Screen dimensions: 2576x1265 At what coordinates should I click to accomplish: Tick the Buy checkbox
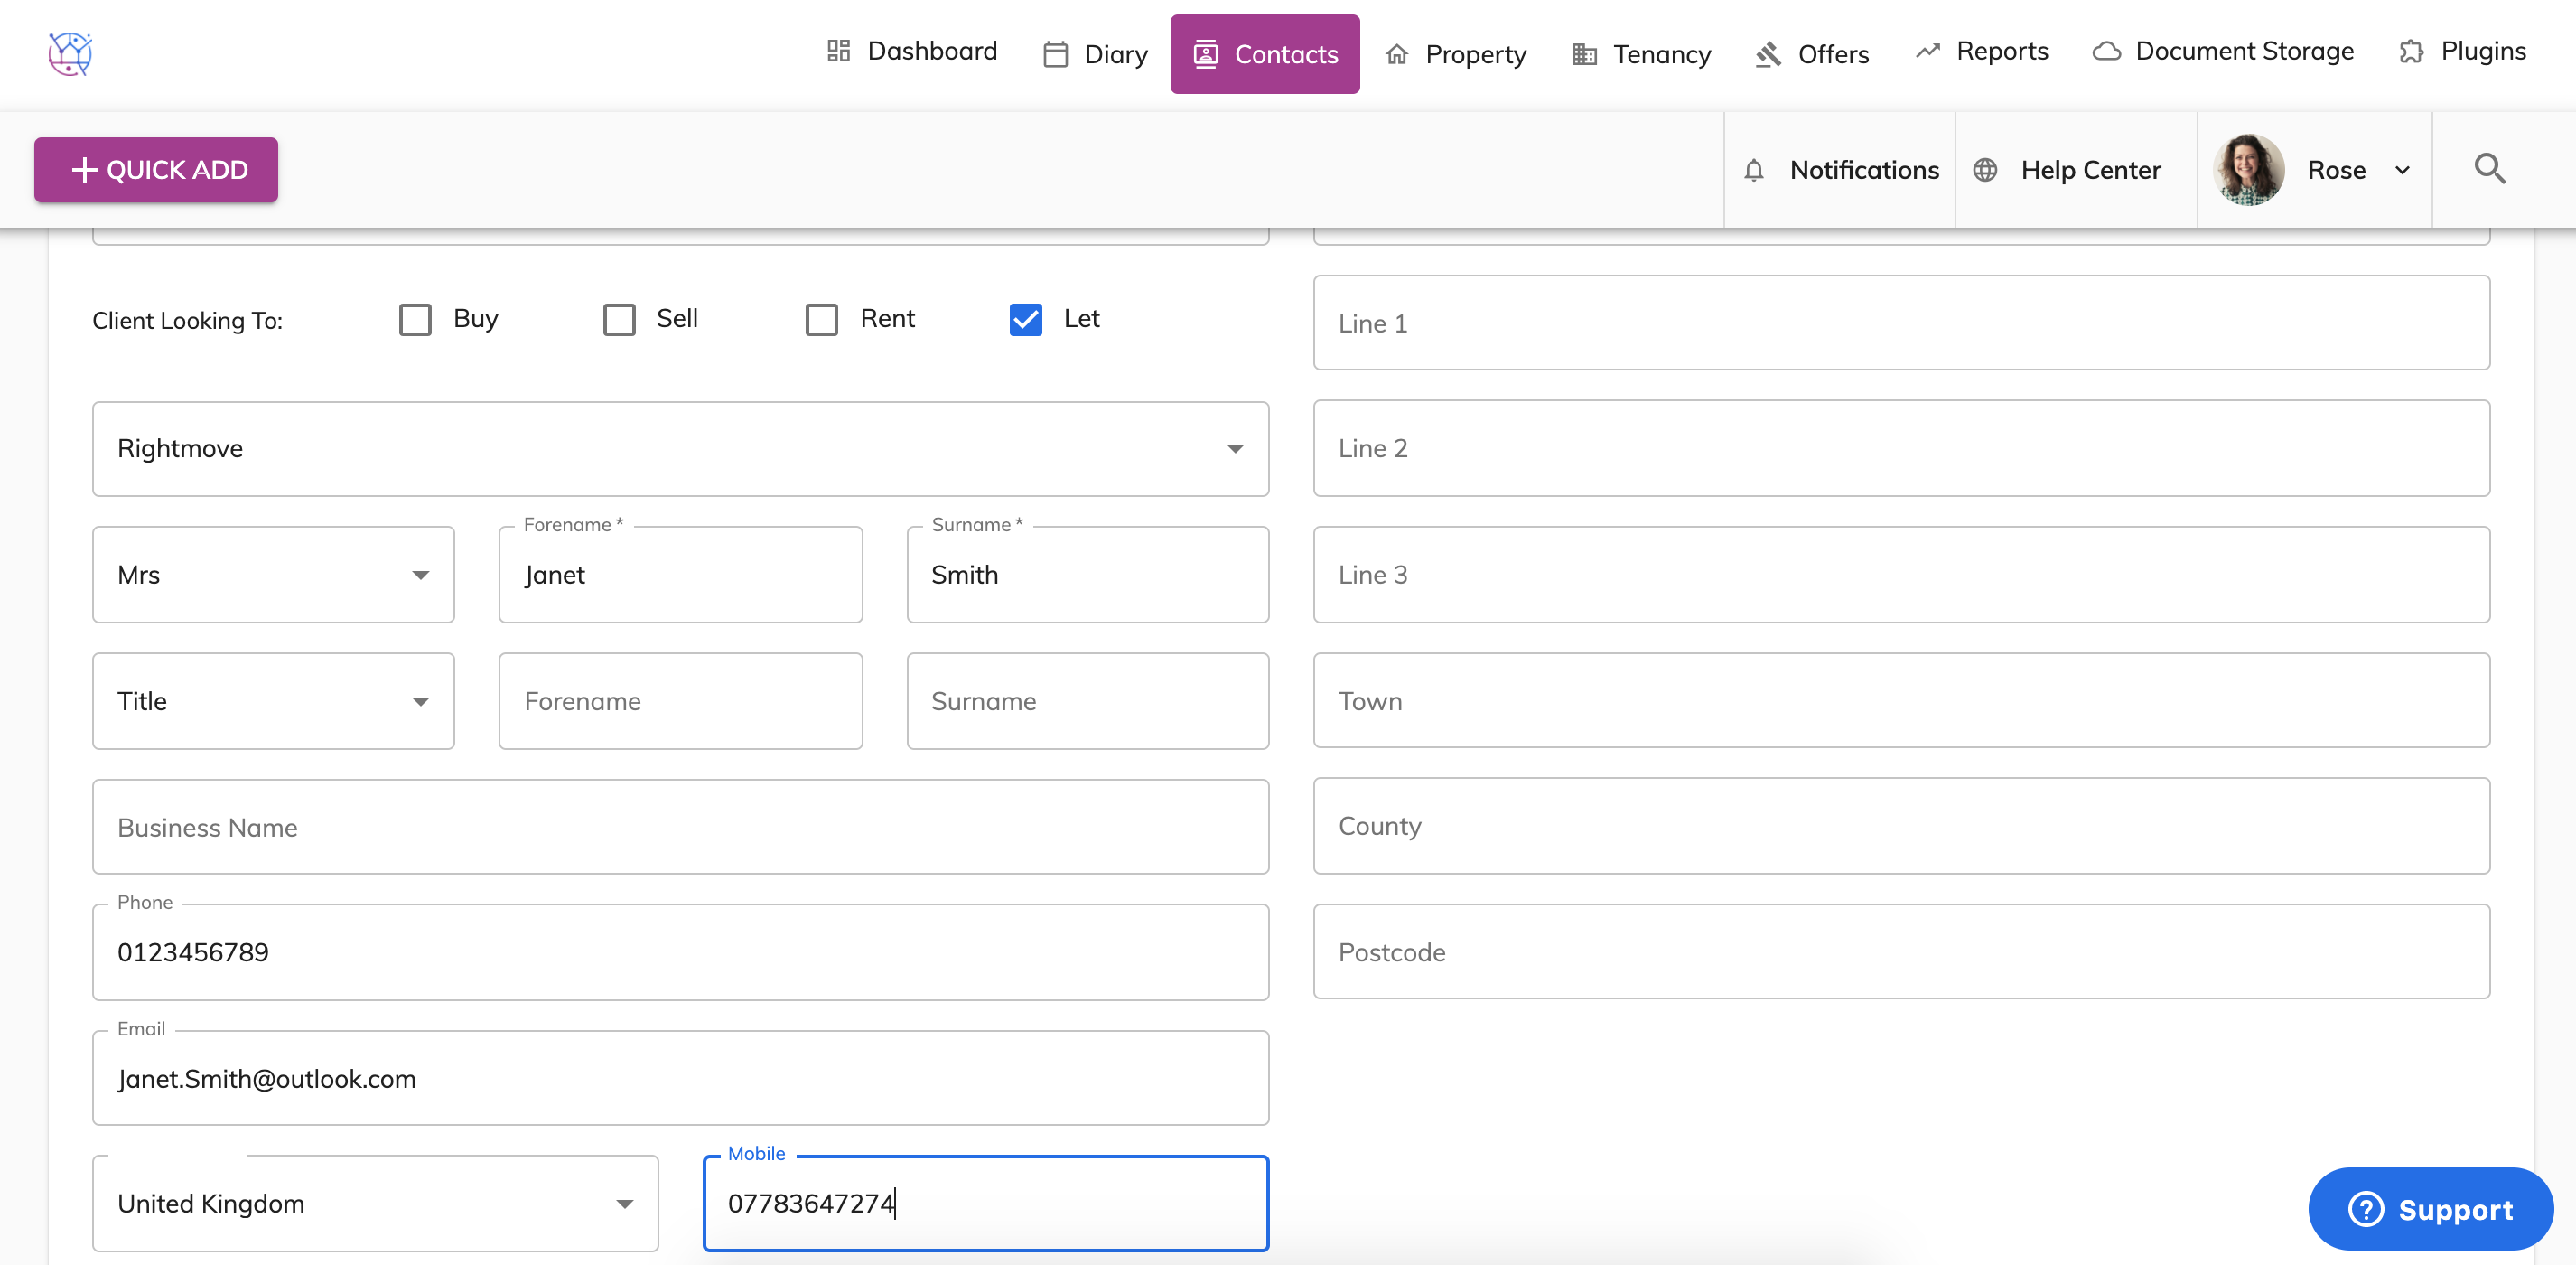pos(415,320)
